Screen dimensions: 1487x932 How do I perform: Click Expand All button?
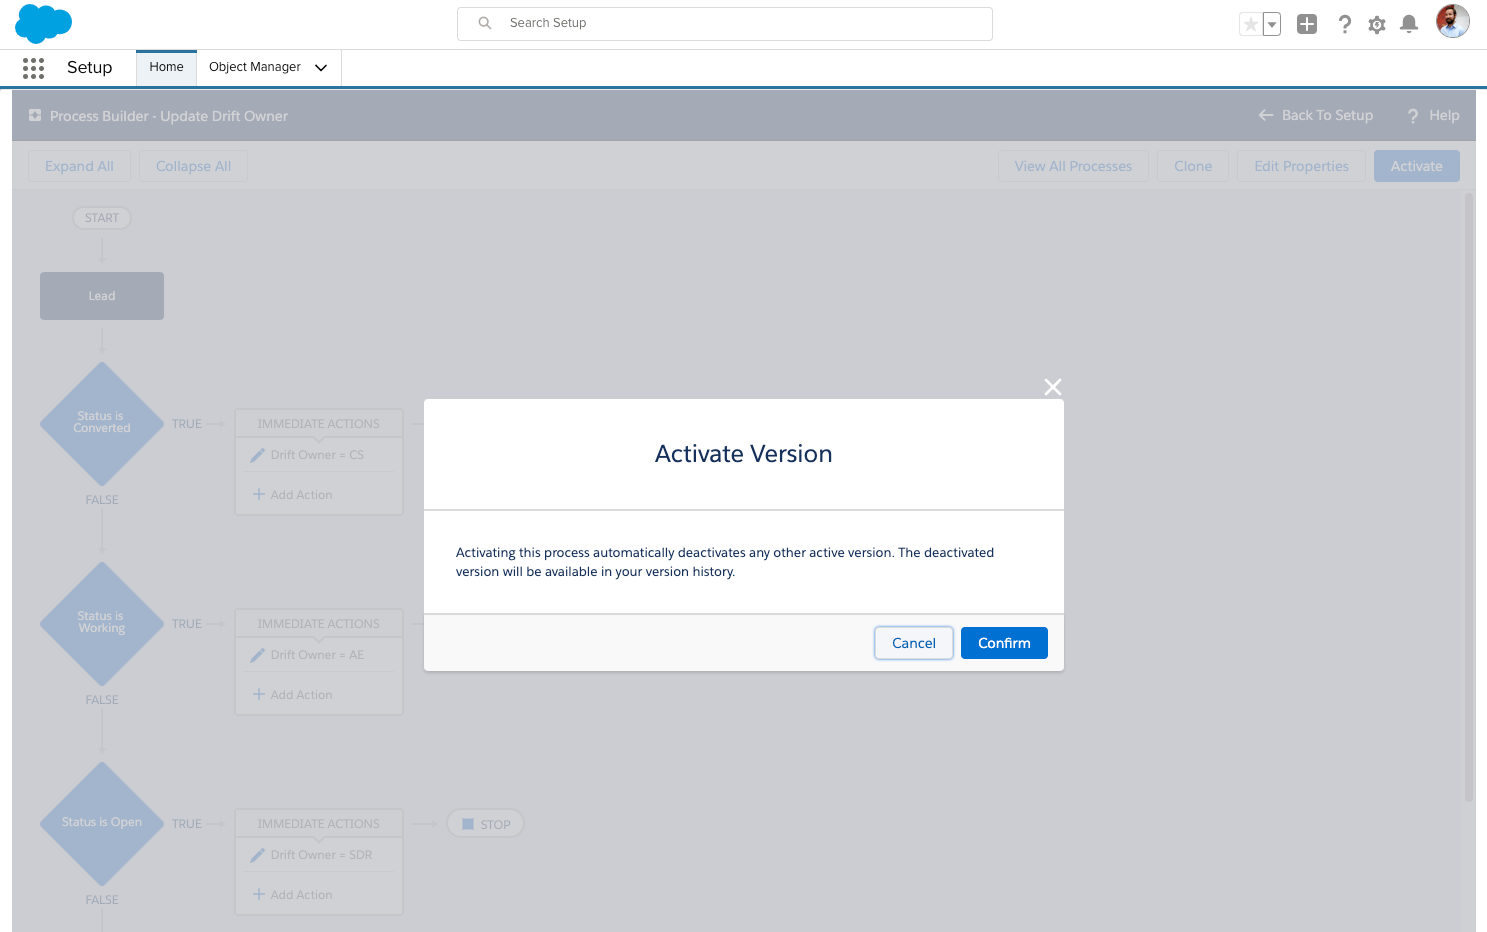pyautogui.click(x=79, y=166)
